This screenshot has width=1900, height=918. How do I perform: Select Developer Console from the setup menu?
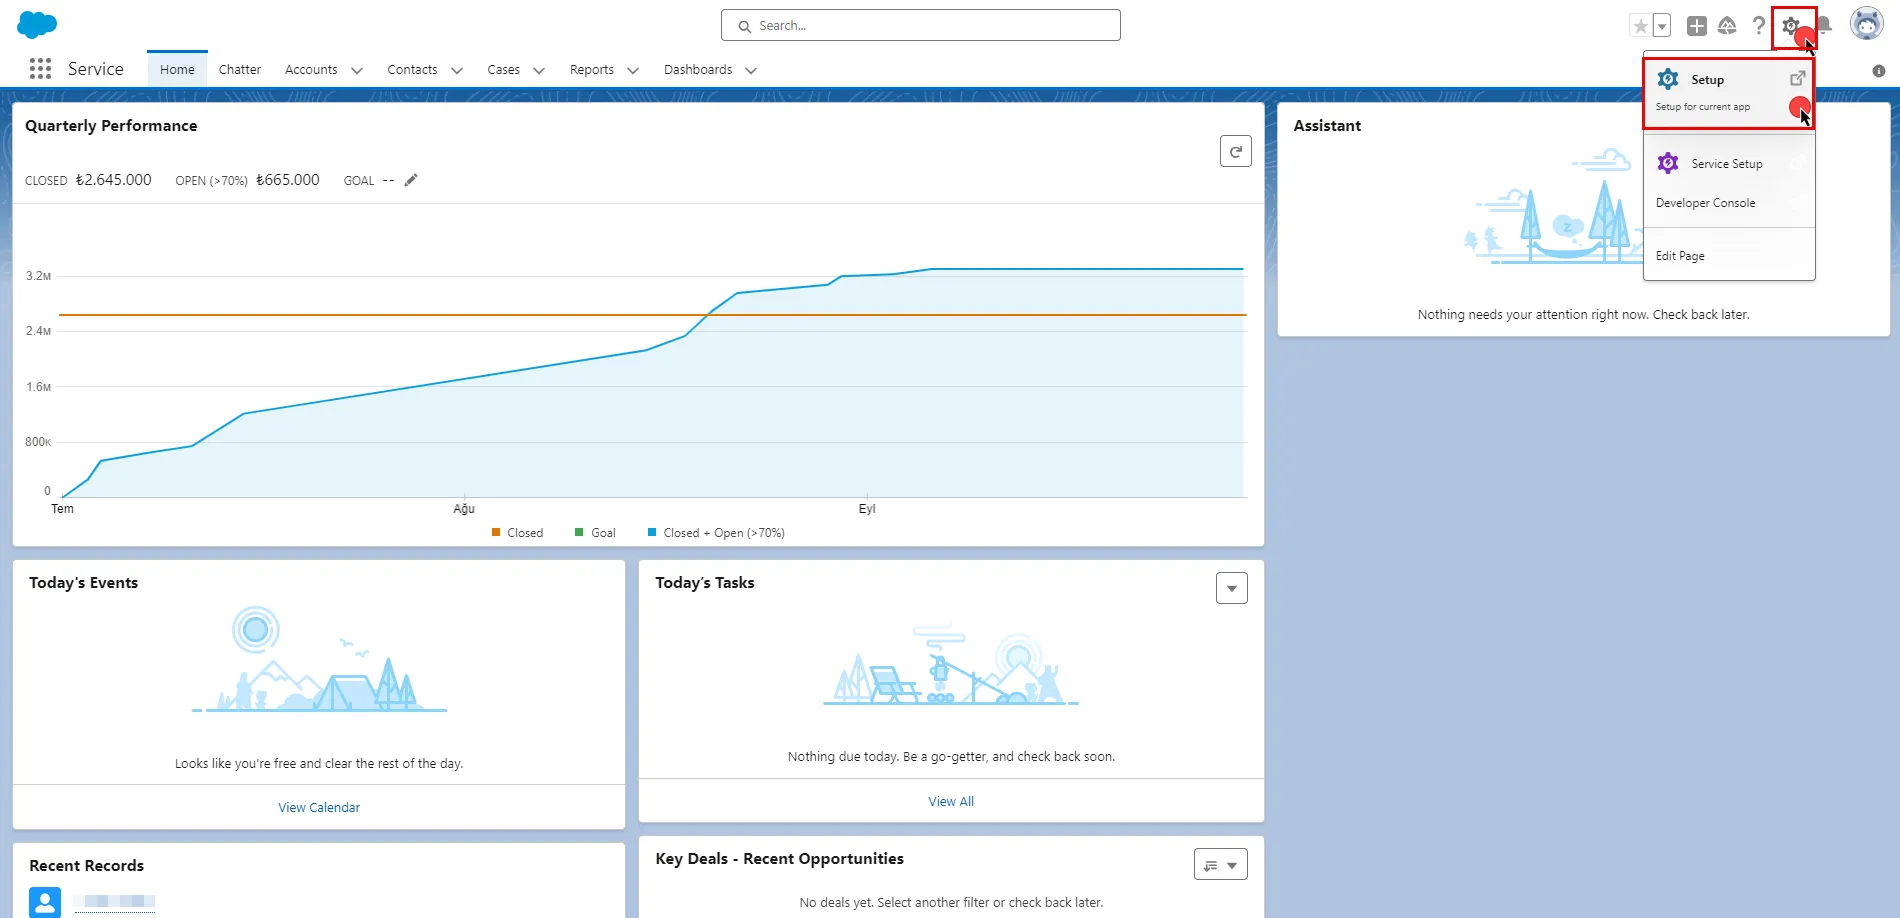click(x=1705, y=202)
